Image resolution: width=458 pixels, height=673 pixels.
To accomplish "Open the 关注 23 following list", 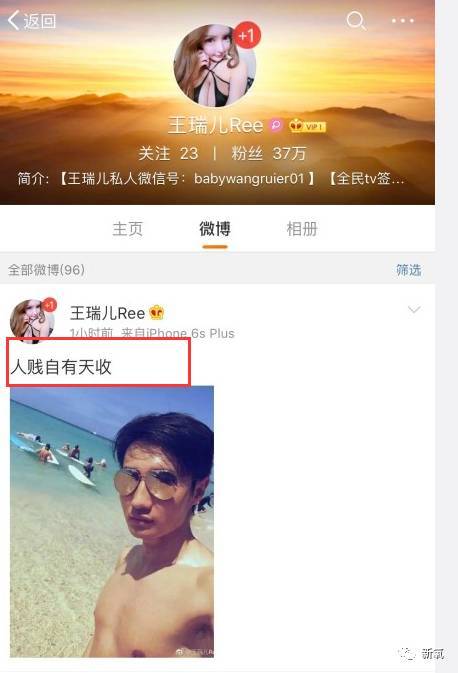I will click(x=168, y=153).
